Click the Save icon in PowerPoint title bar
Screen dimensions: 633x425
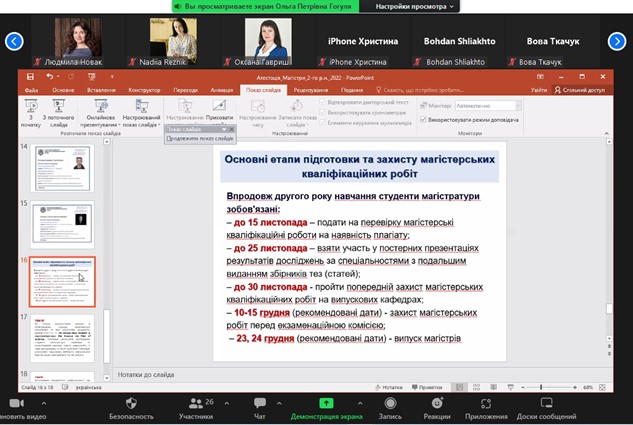(30, 77)
